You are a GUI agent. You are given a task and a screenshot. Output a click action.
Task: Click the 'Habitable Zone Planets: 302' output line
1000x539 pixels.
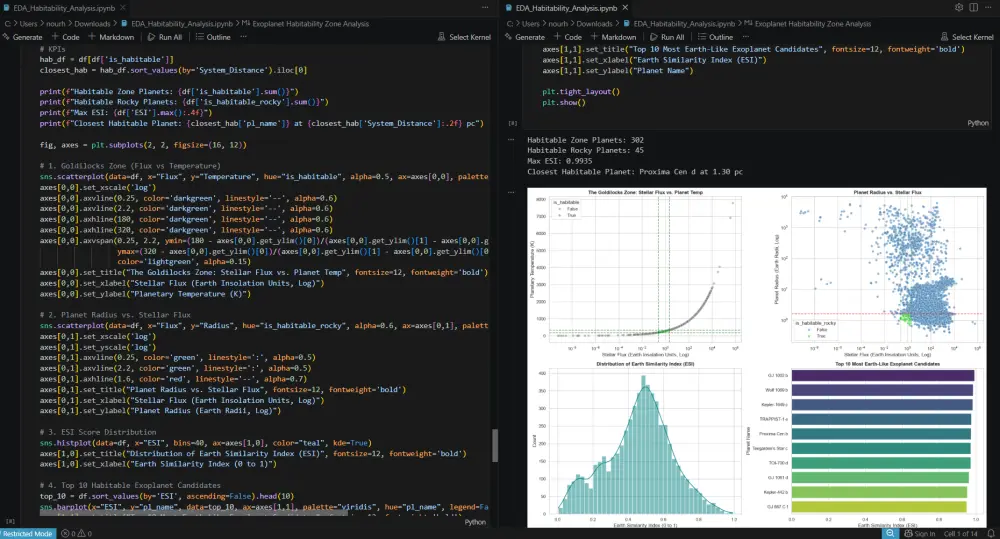(585, 140)
